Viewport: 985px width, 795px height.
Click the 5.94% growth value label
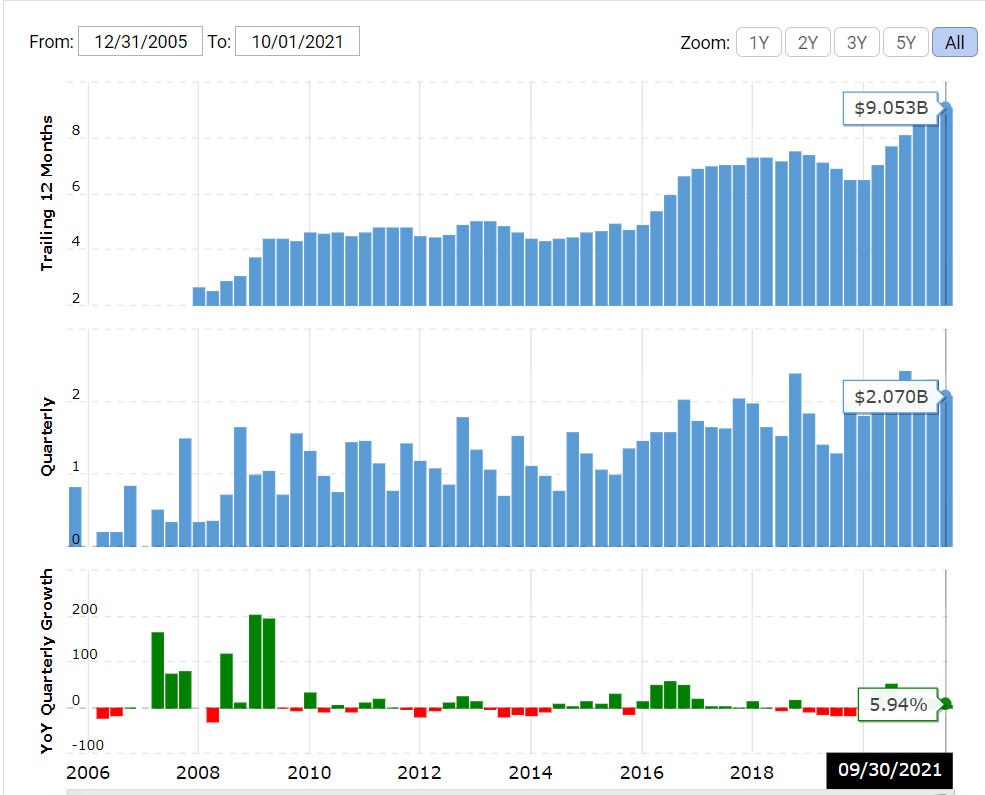tap(897, 704)
